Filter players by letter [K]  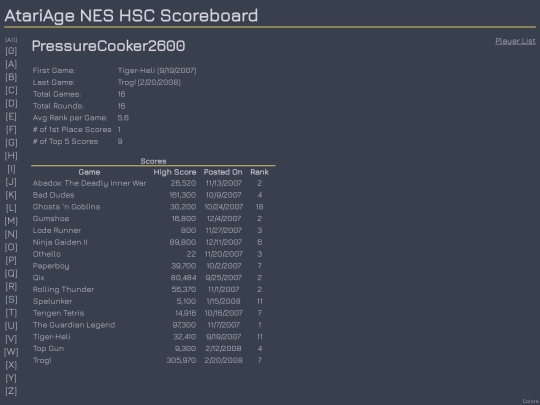tap(11, 195)
